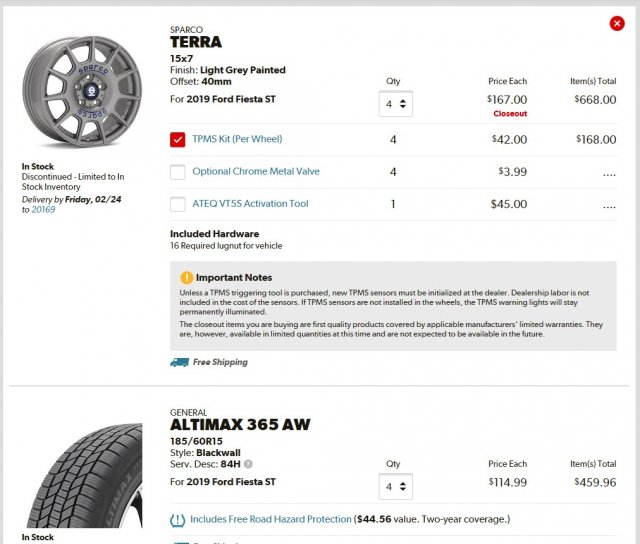
Task: Open the Sparco Terra wheel quantity selector
Action: click(x=392, y=103)
